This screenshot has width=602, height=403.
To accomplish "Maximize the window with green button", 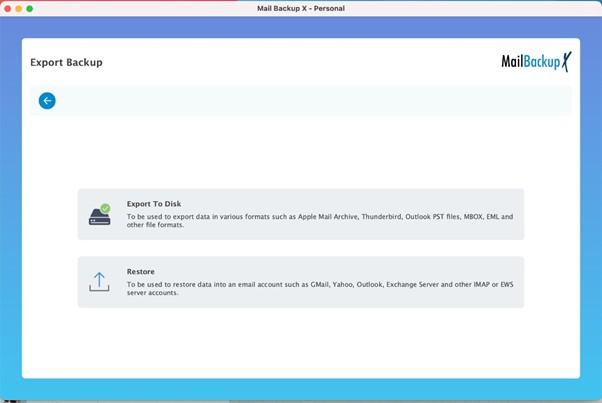I will click(x=30, y=8).
